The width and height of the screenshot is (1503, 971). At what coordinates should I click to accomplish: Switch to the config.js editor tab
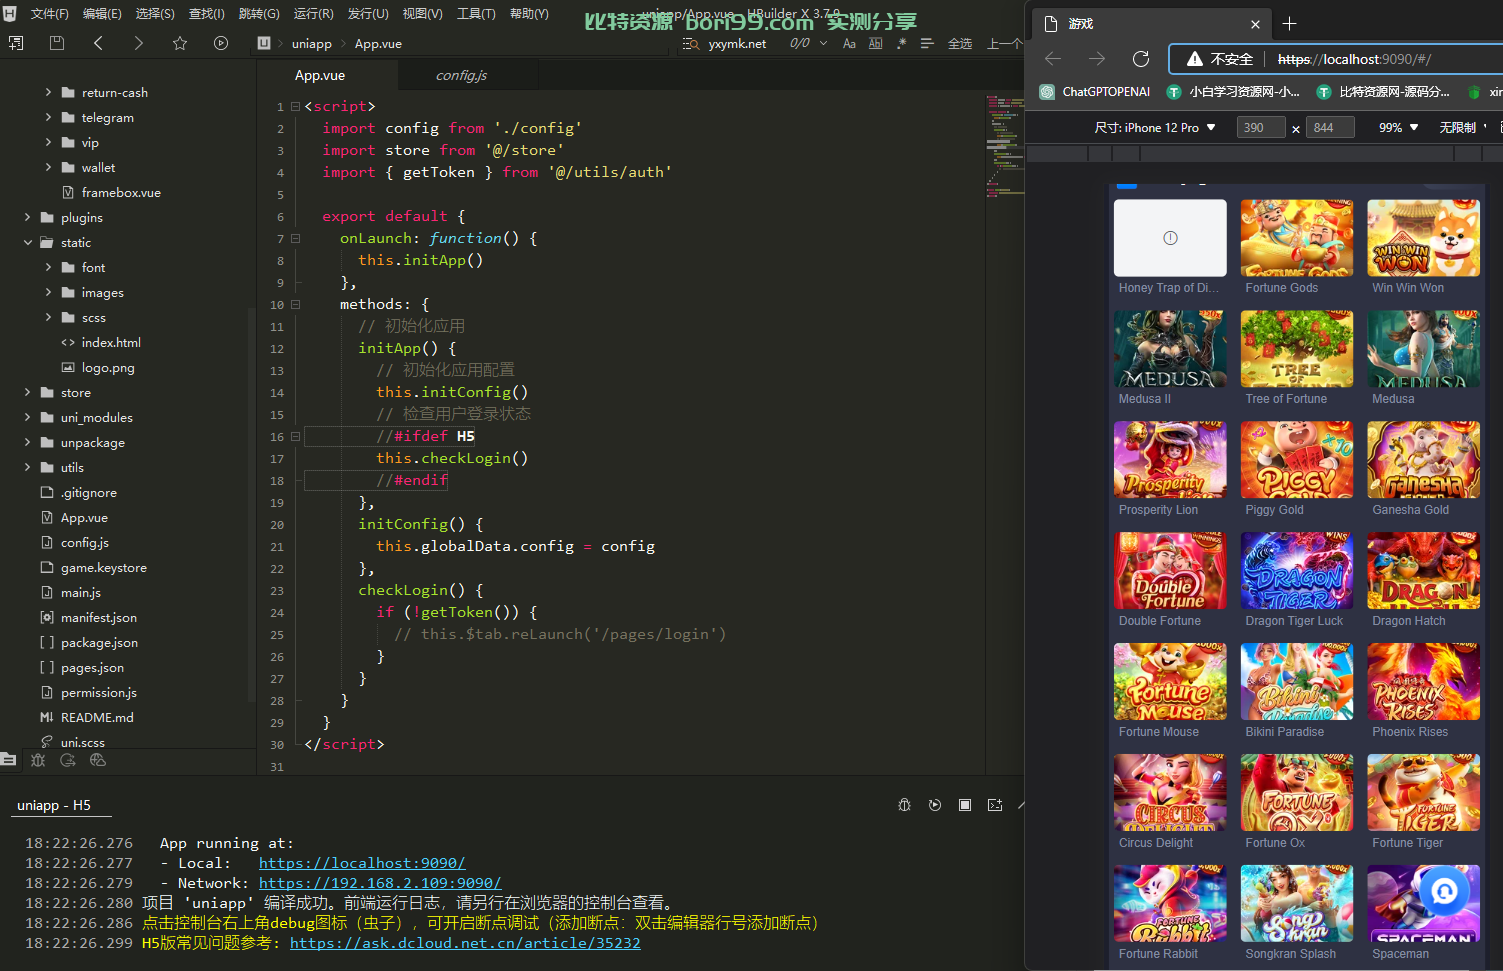tap(462, 75)
